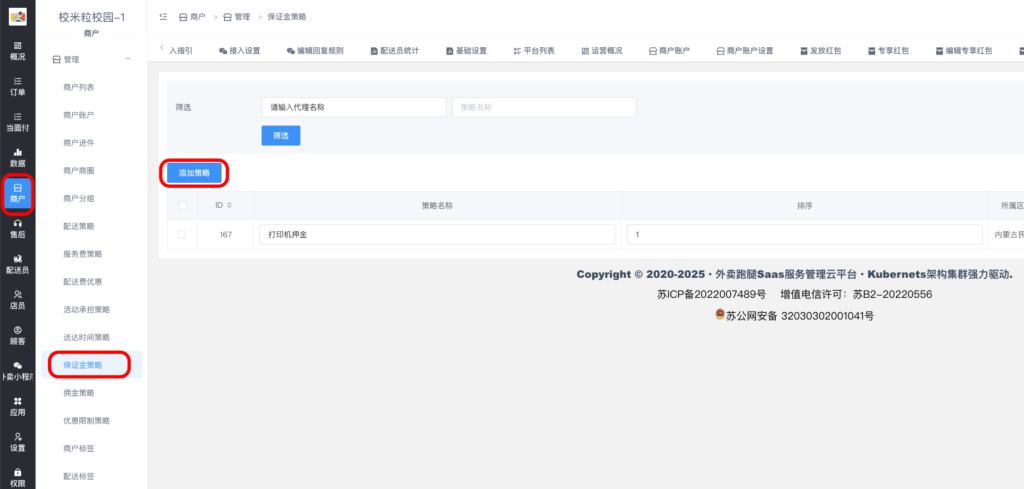Collapse the 管理 menu group chevron
Screen dimensions: 1024x489
pyautogui.click(x=128, y=59)
